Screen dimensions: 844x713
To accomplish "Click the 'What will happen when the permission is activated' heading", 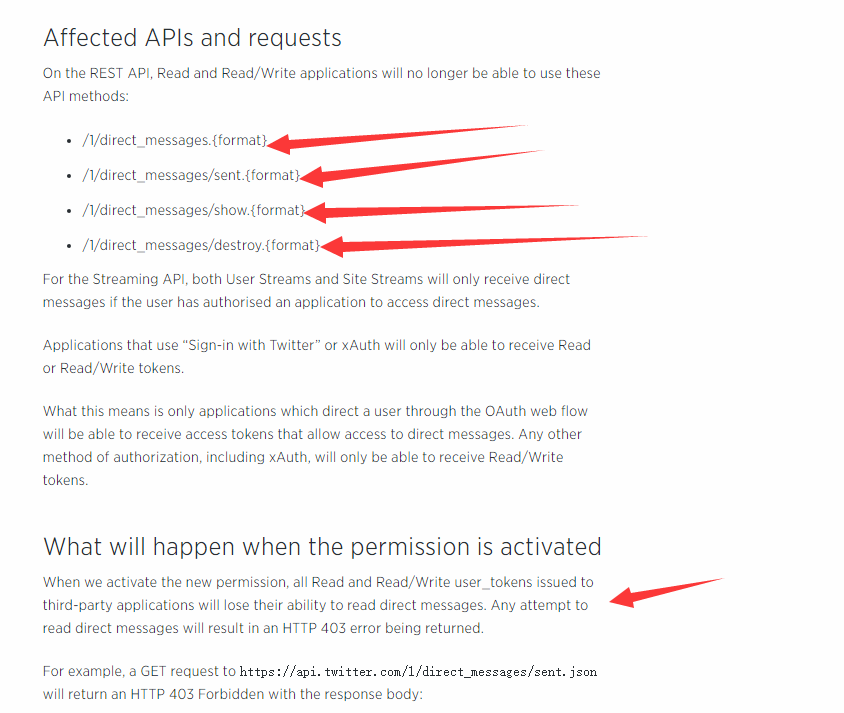I will click(322, 547).
